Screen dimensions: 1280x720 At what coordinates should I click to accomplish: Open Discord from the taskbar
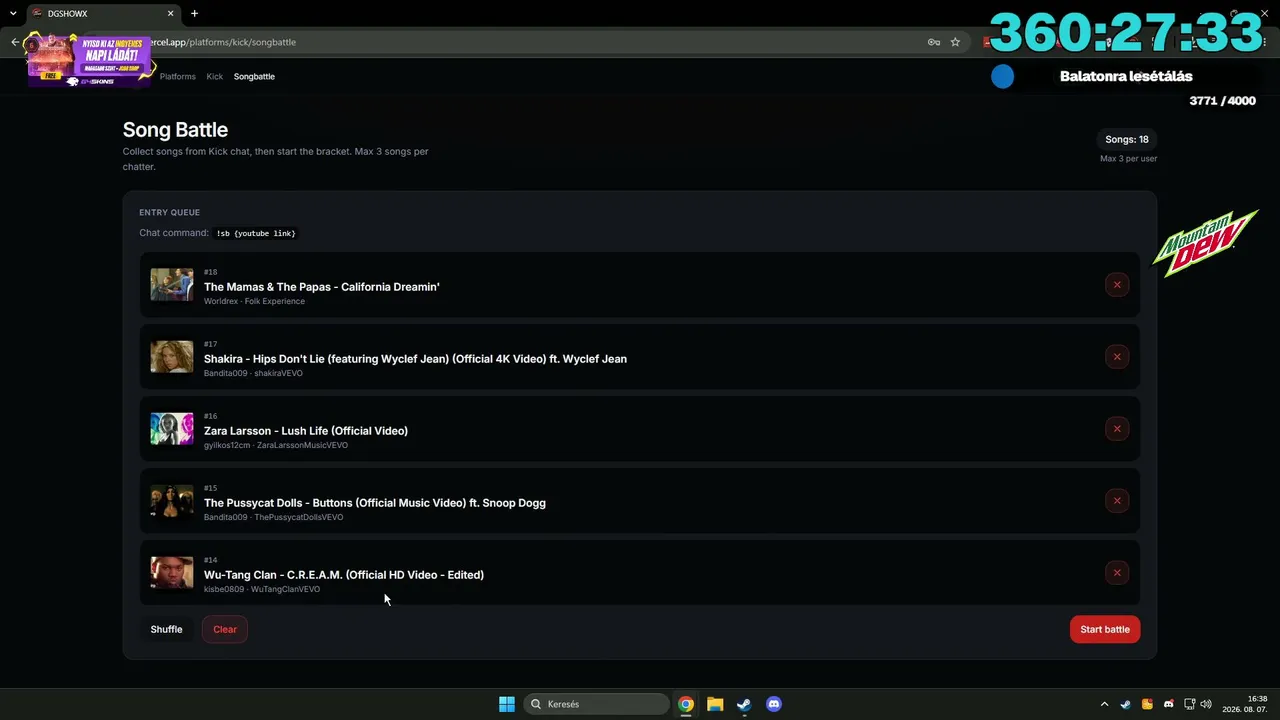[773, 704]
